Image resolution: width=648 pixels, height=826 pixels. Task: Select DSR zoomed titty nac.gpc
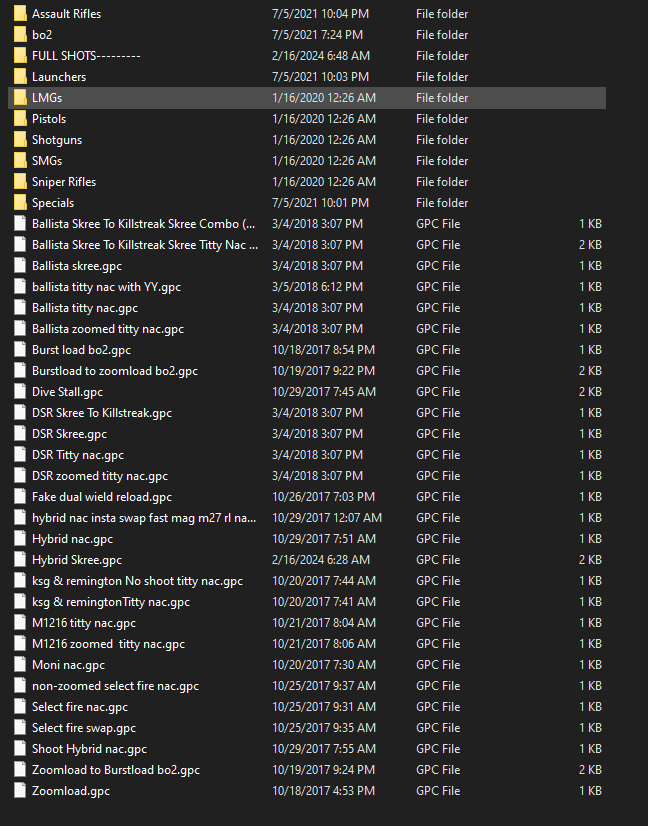[100, 476]
